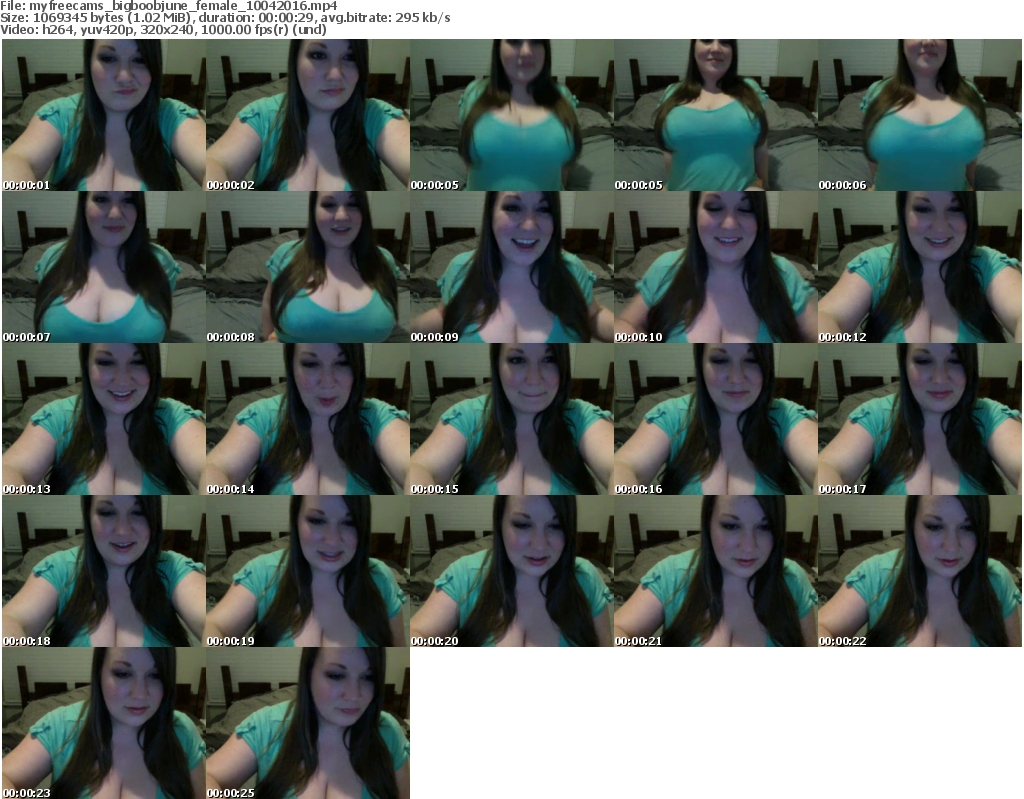This screenshot has height=799, width=1024.
Task: Choose the frame at 00:00:10
Action: tap(715, 267)
